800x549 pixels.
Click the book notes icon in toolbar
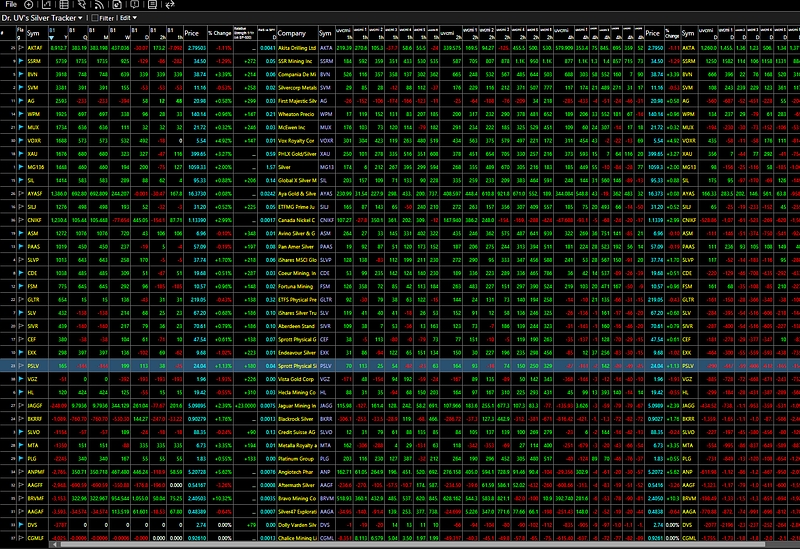point(152,5)
